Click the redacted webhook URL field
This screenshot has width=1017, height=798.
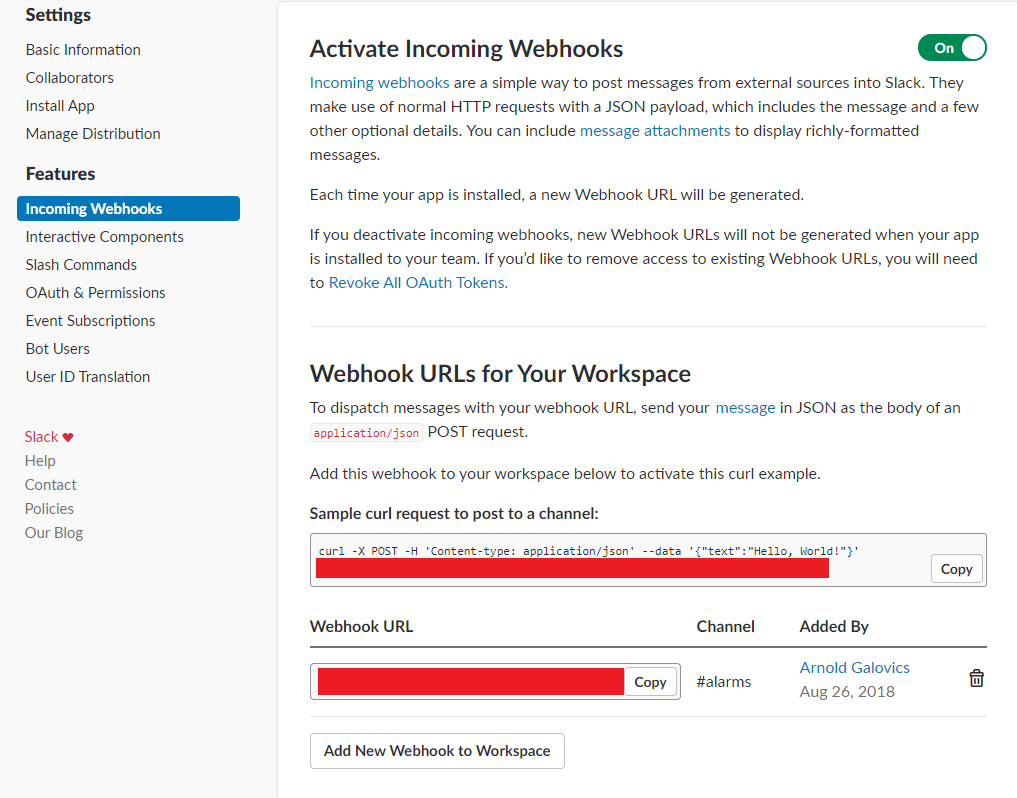tap(470, 682)
